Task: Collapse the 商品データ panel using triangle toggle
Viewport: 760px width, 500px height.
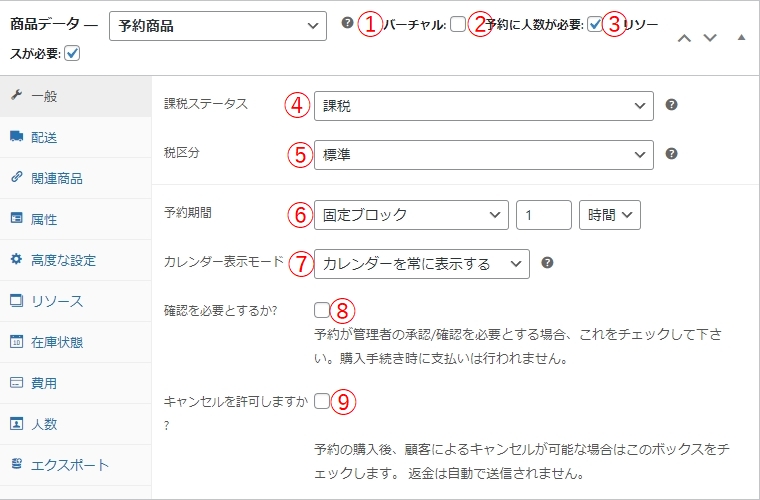Action: coord(741,37)
